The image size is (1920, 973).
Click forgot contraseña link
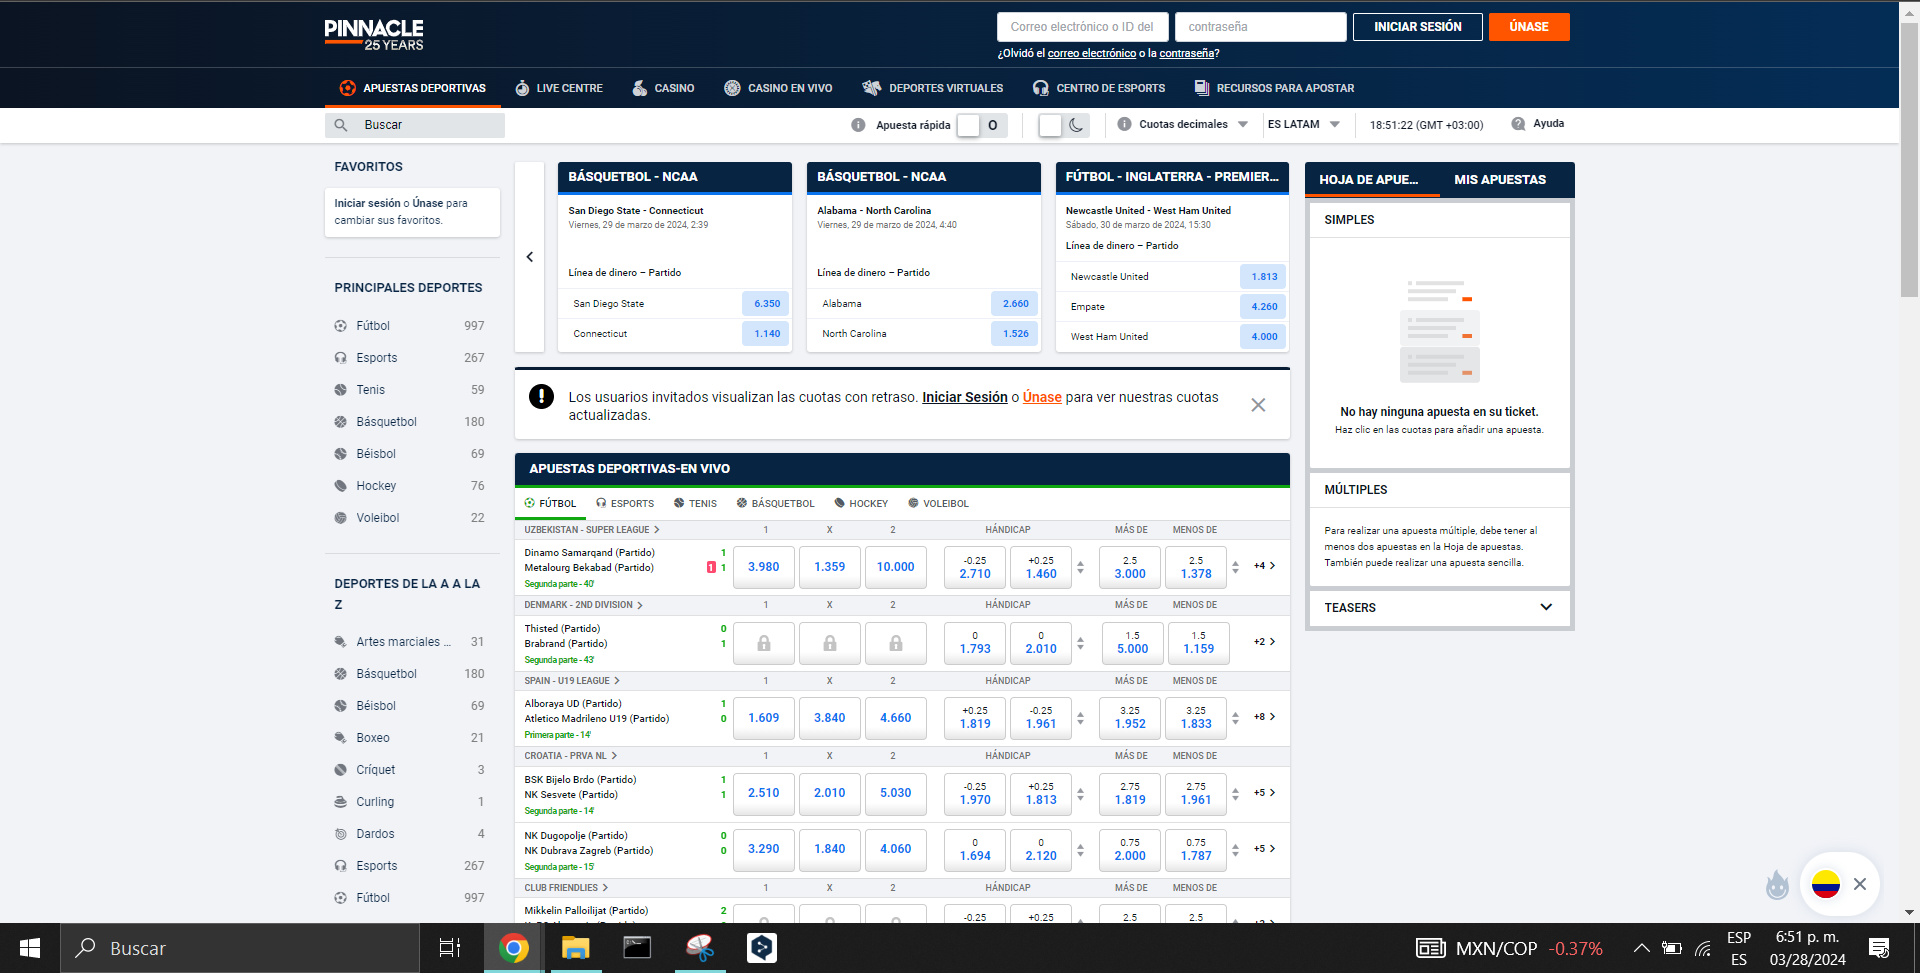coord(1186,54)
